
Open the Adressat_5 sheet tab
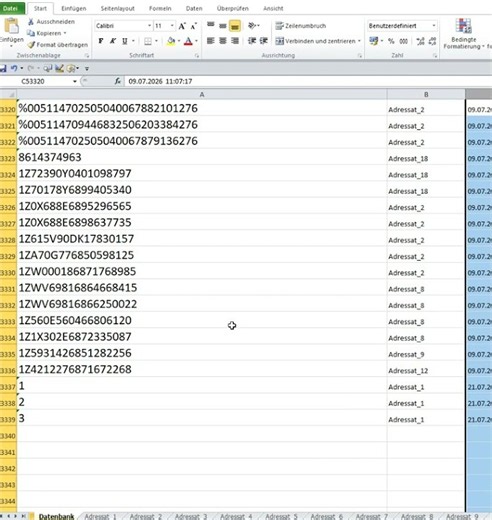point(281,517)
